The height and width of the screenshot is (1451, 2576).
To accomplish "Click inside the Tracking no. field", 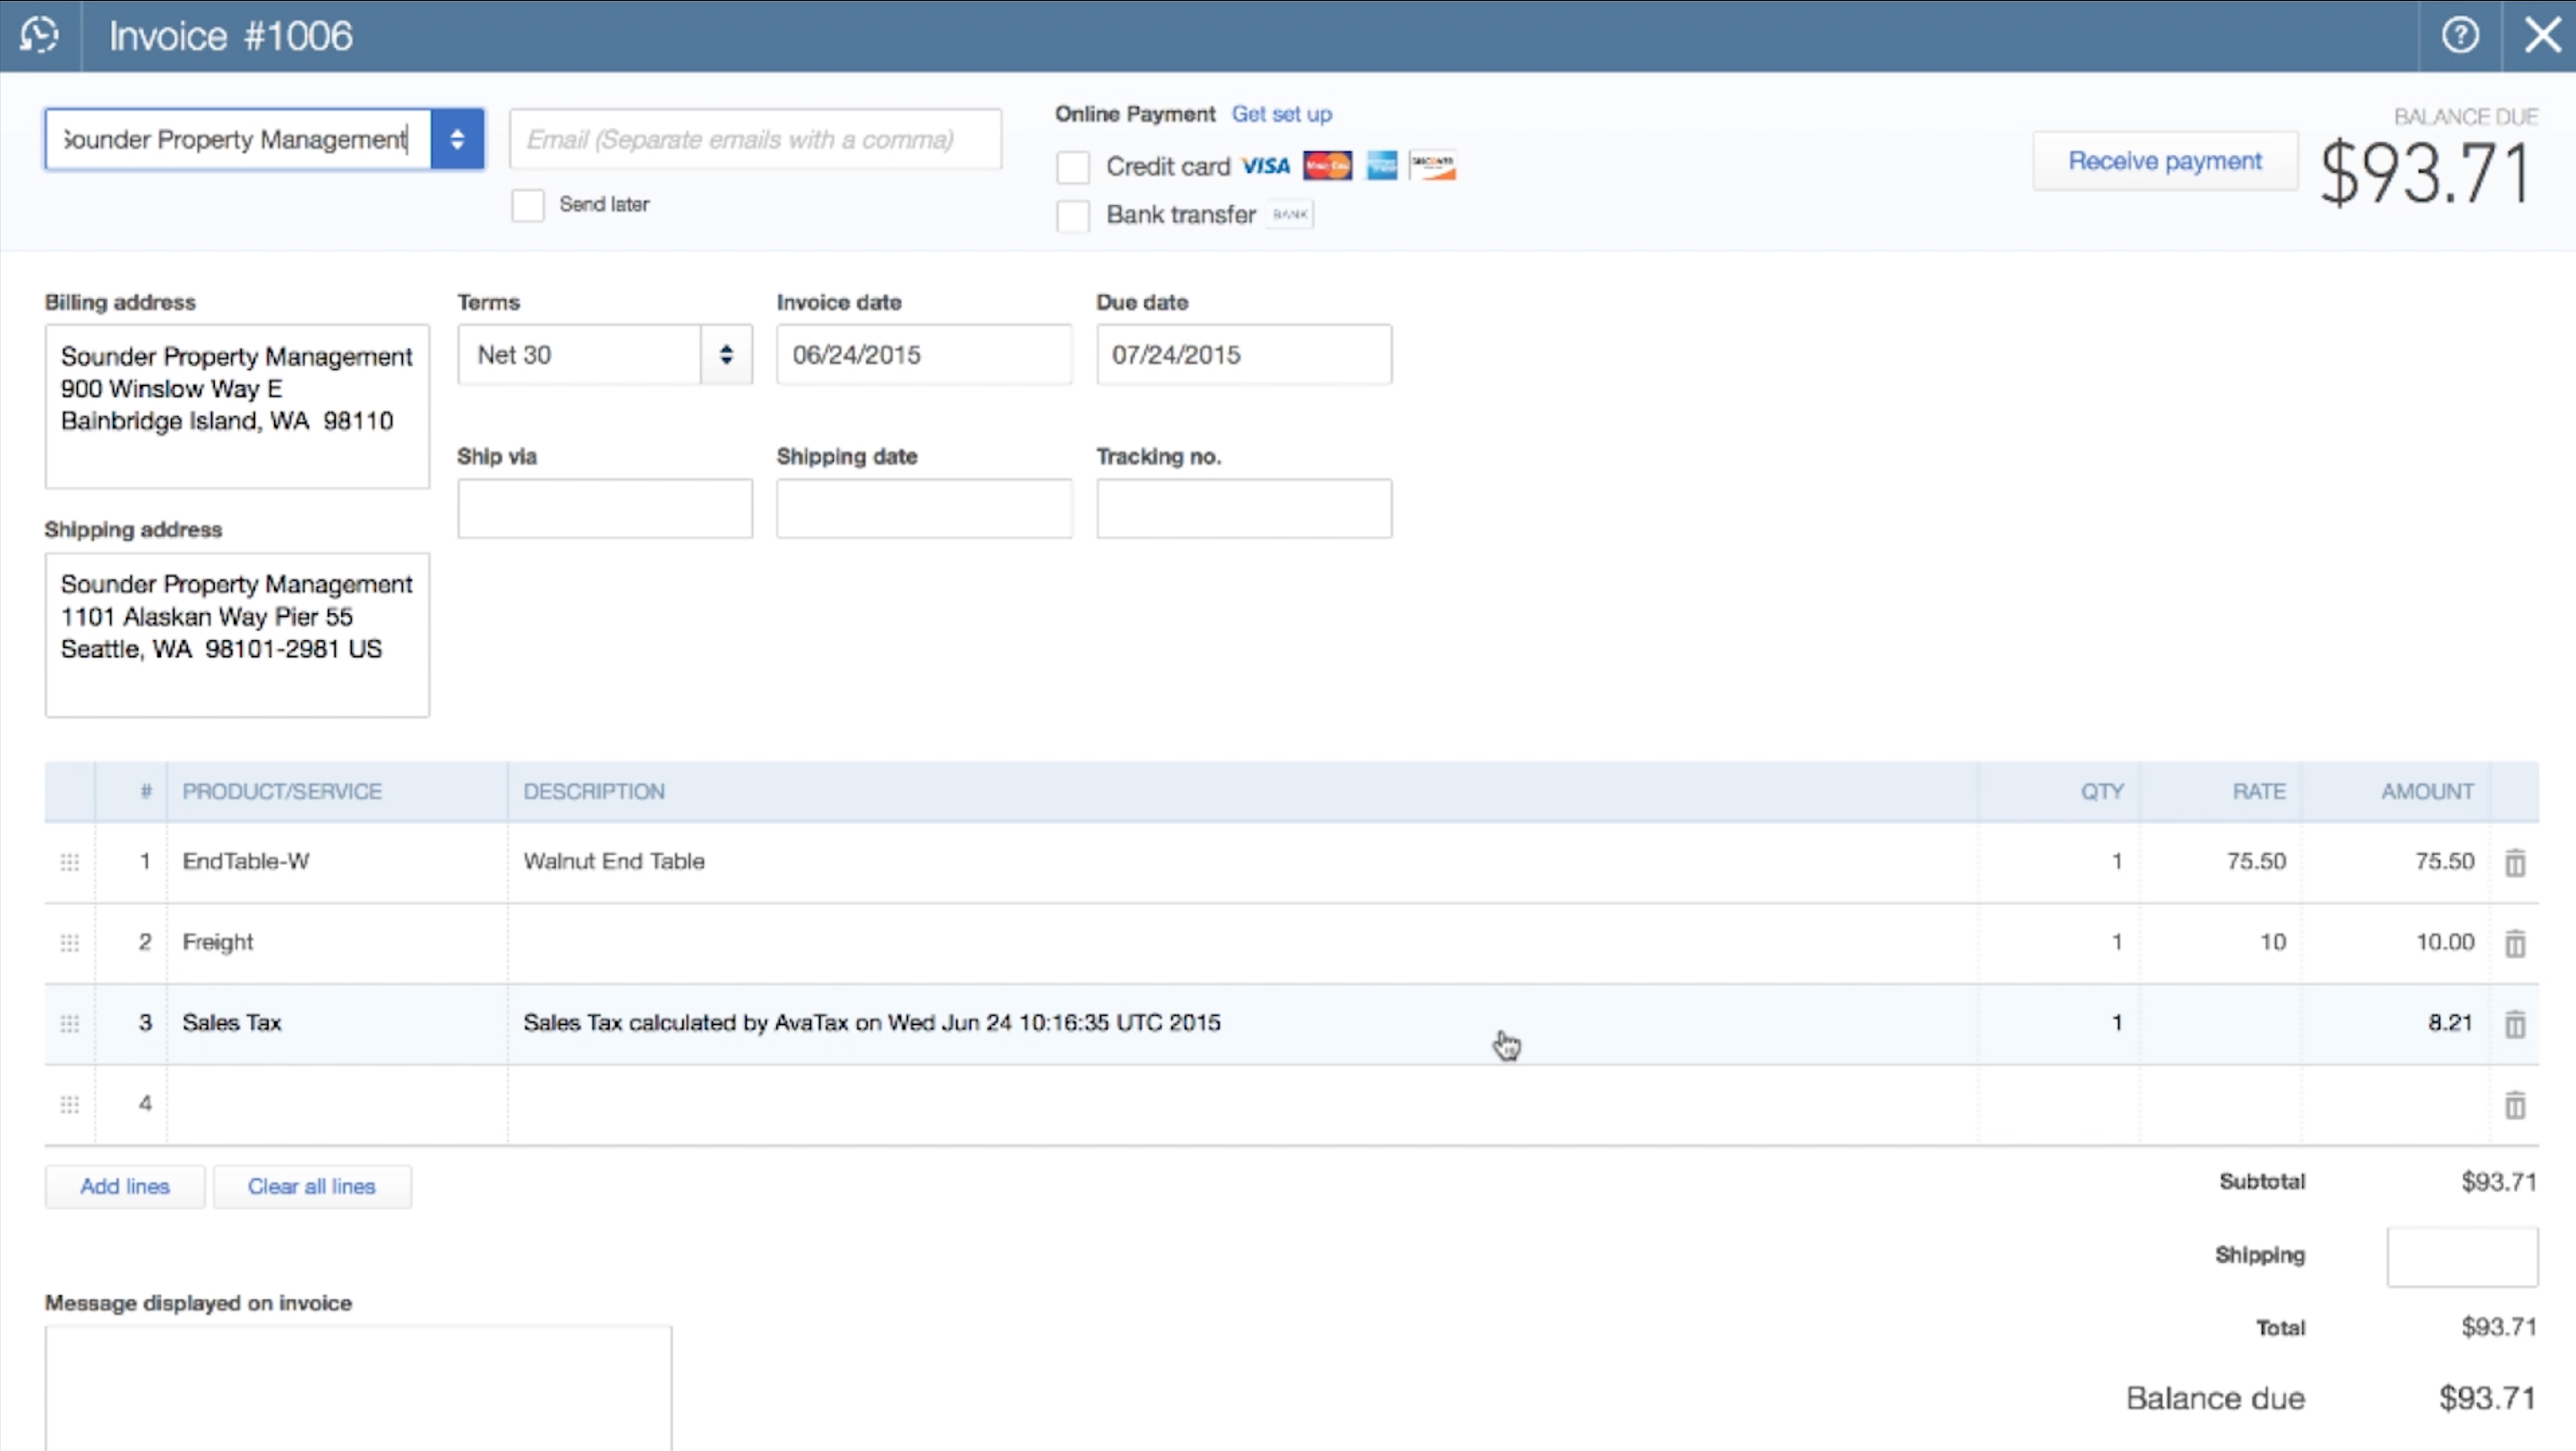I will pos(1243,508).
